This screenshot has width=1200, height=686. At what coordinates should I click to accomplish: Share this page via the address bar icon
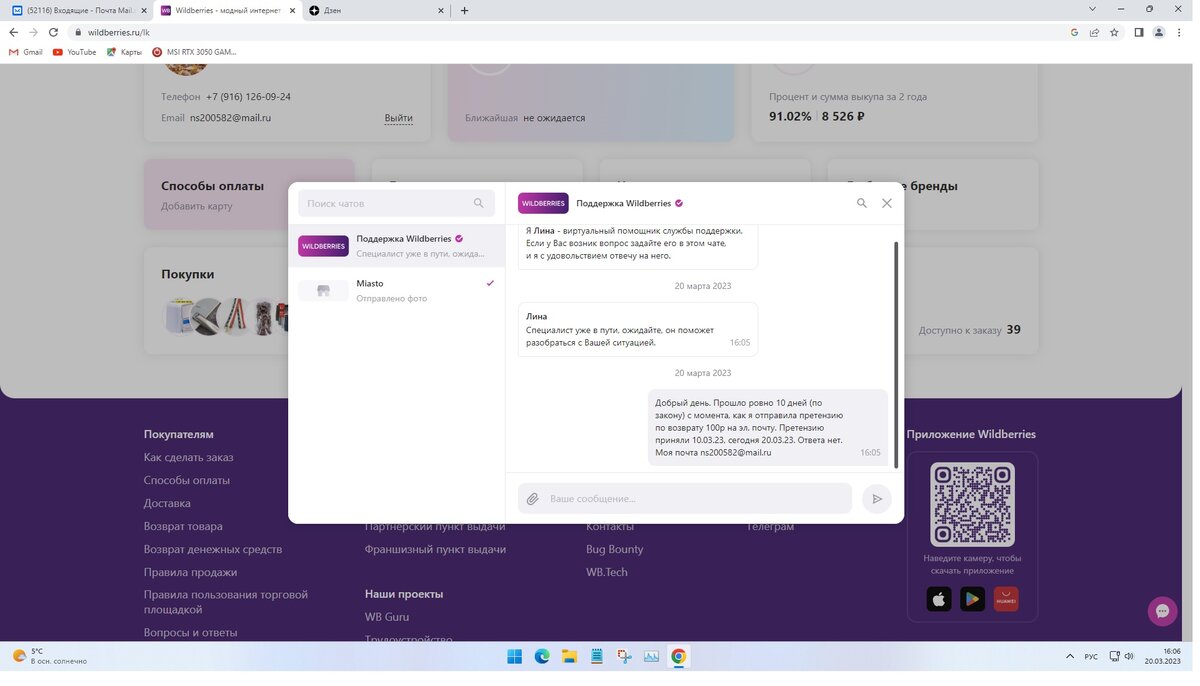coord(1095,32)
